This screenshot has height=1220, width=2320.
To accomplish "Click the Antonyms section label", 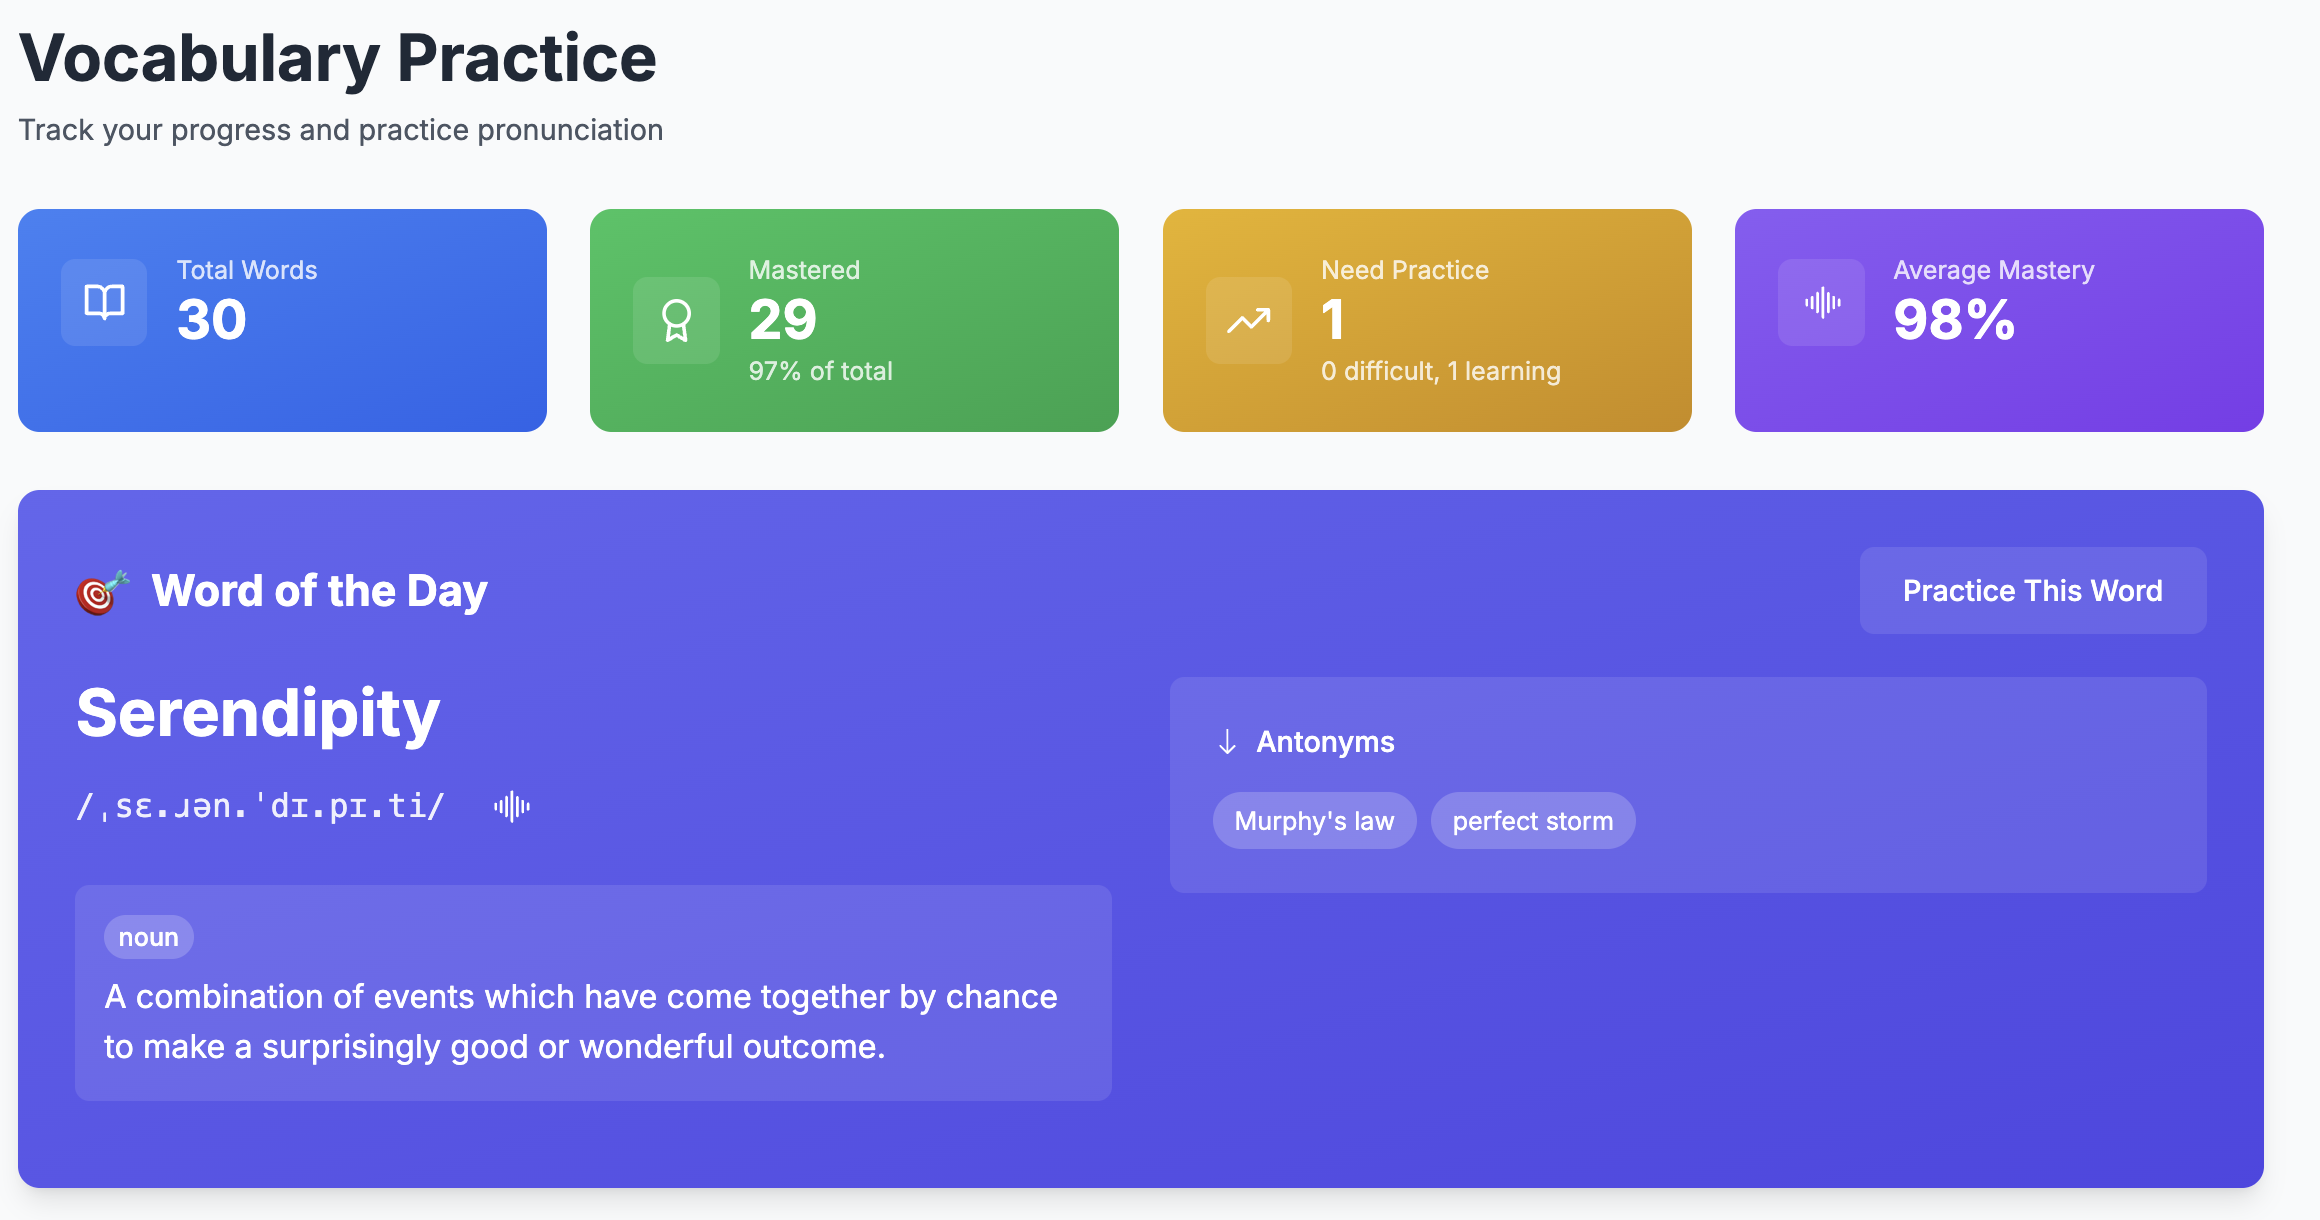I will pyautogui.click(x=1325, y=742).
